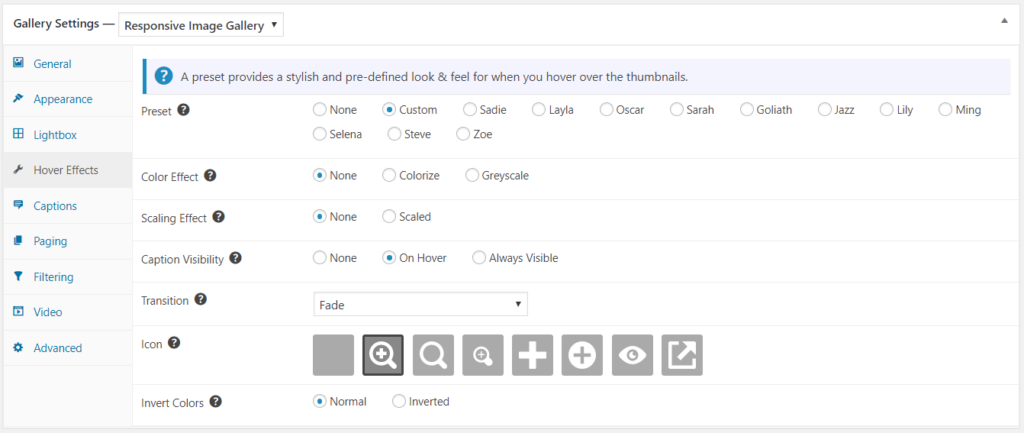Click the funnel icon next to Filtering
This screenshot has height=433, width=1024.
coord(18,276)
